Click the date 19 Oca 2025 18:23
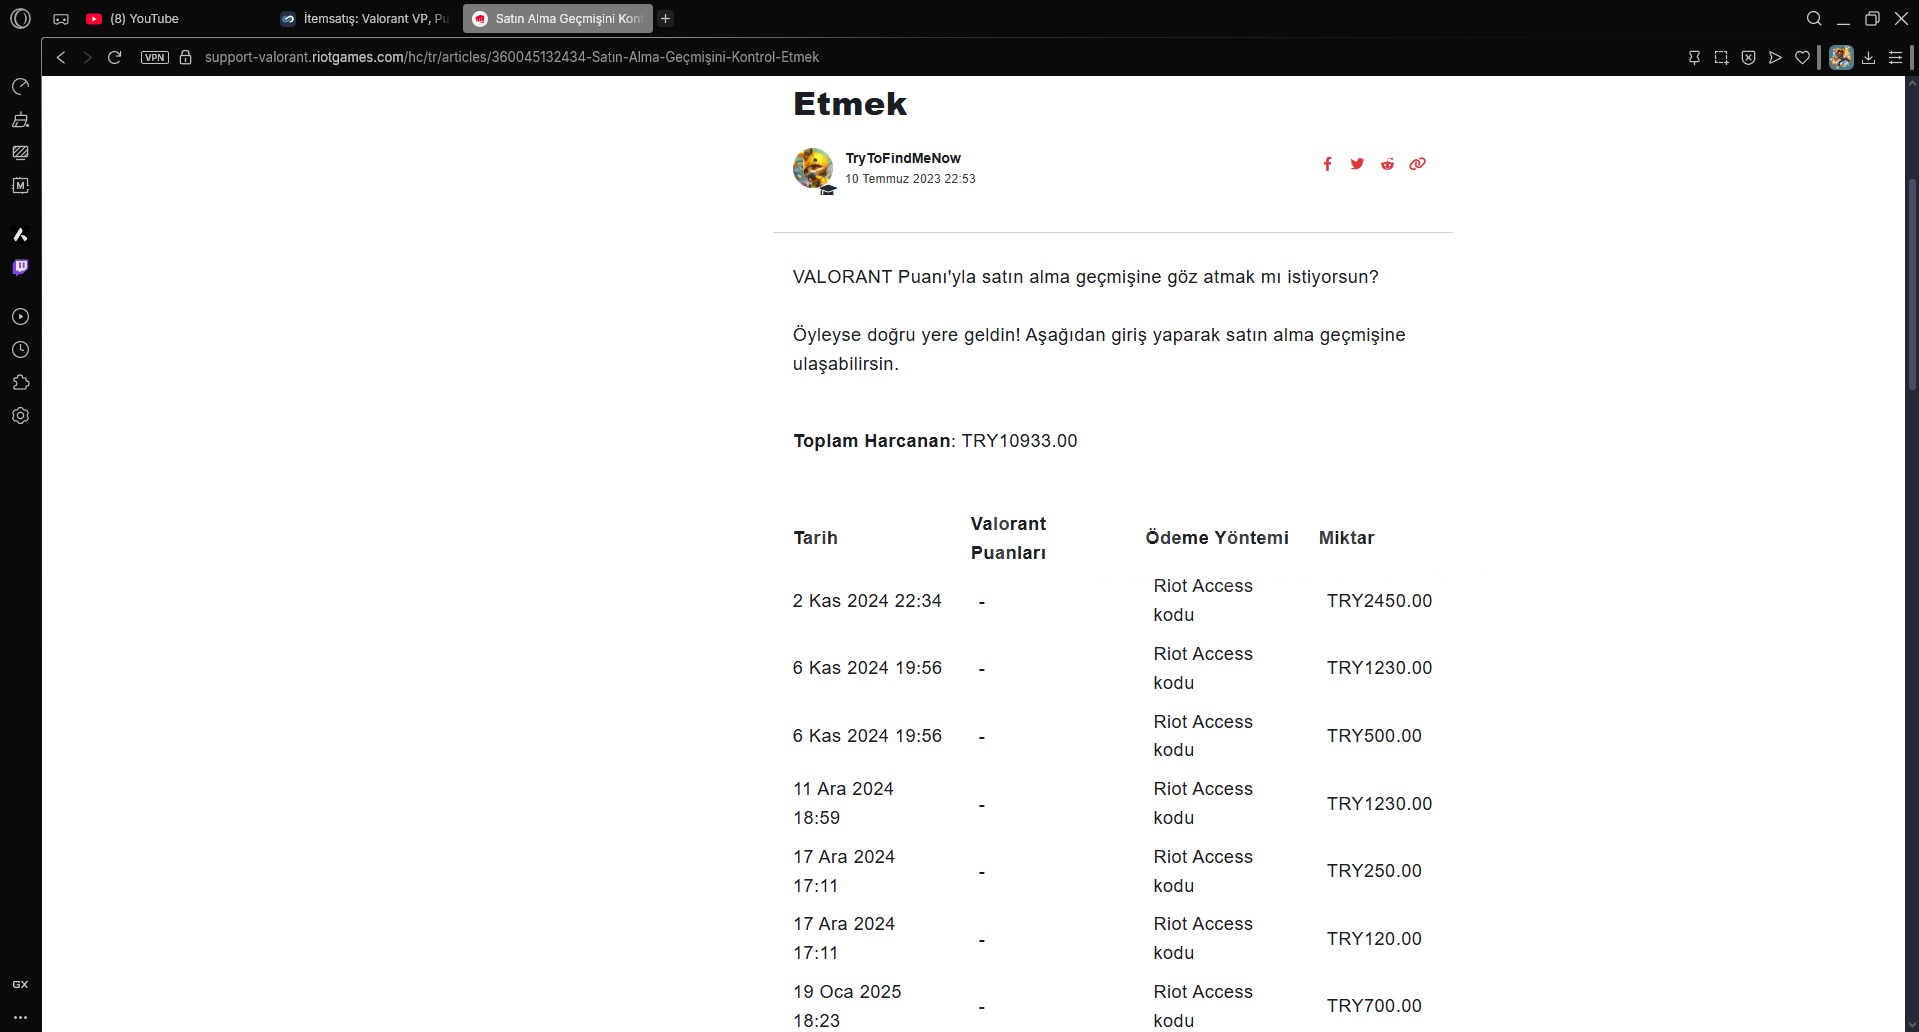This screenshot has width=1919, height=1032. [x=847, y=1006]
